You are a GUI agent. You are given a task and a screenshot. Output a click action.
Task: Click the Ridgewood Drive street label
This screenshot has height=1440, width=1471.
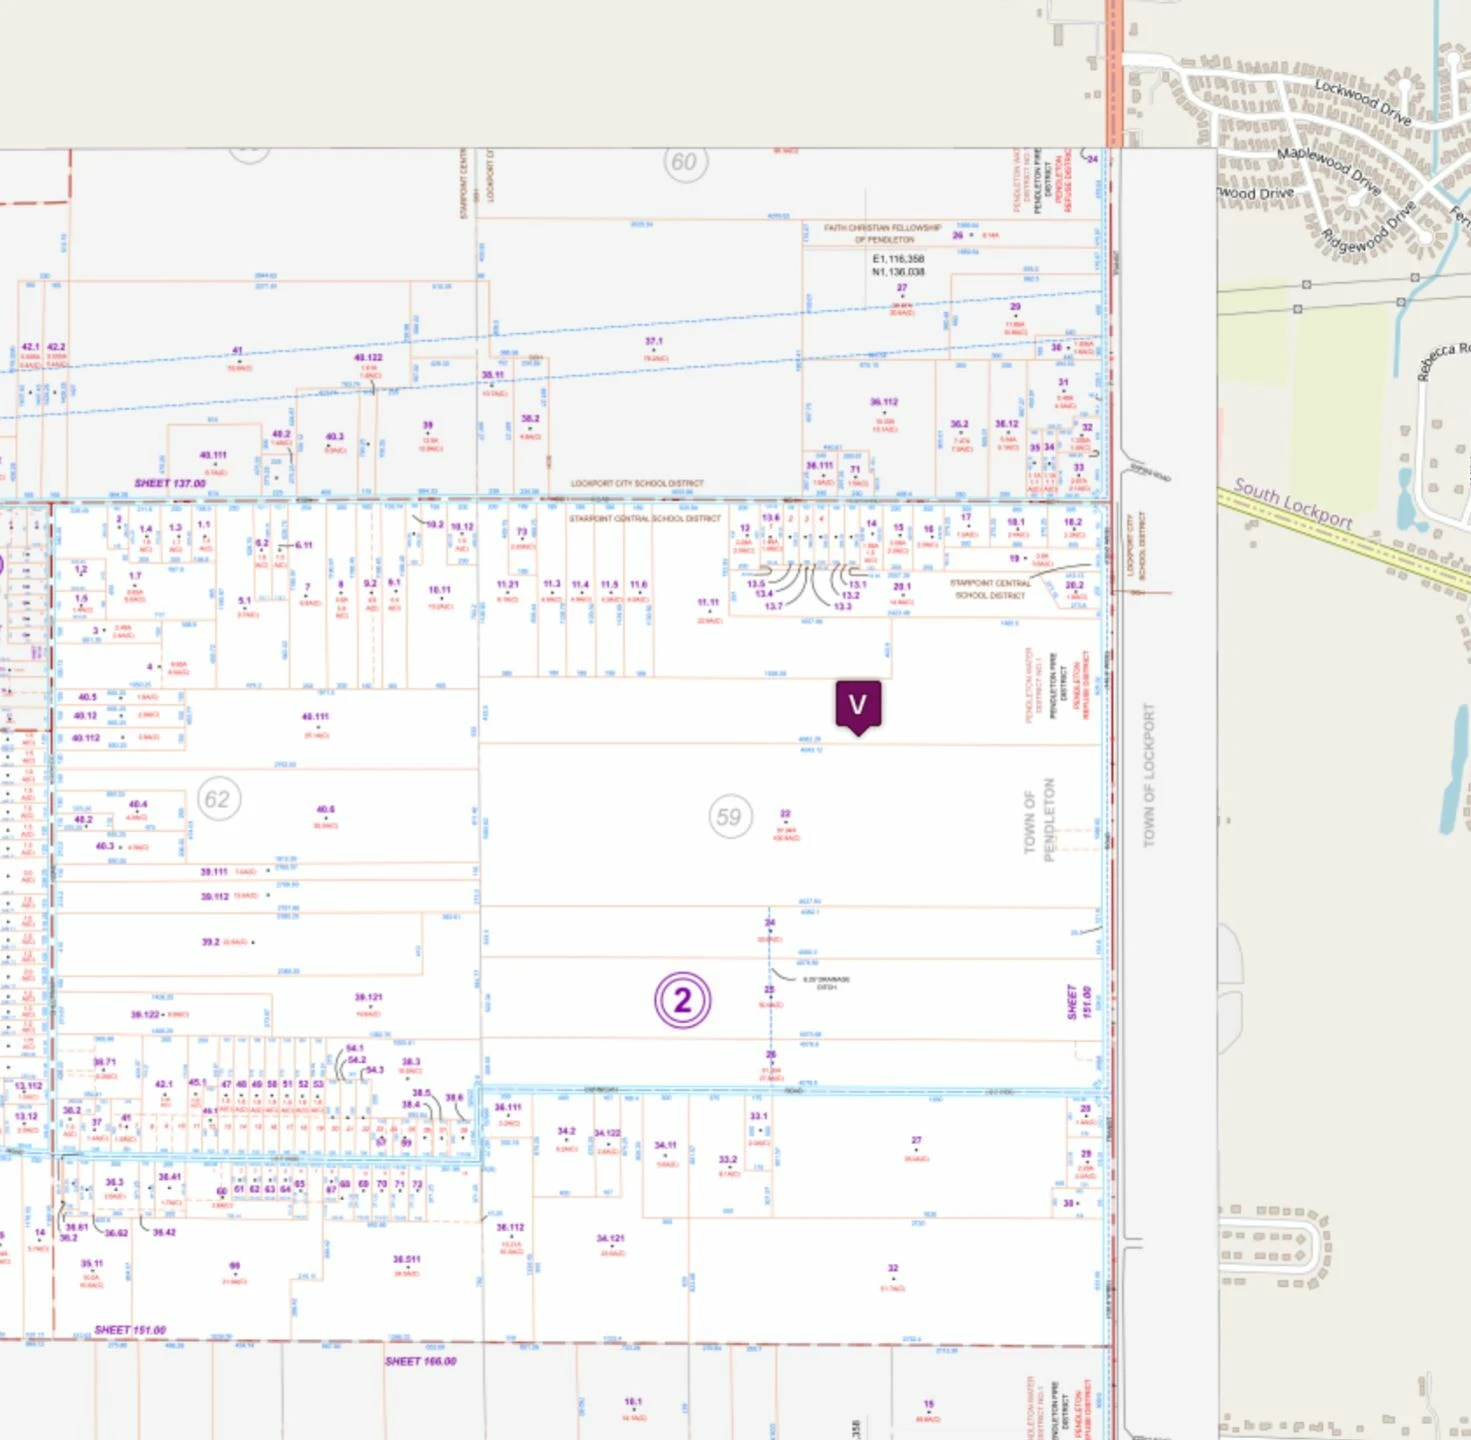(x=1369, y=228)
